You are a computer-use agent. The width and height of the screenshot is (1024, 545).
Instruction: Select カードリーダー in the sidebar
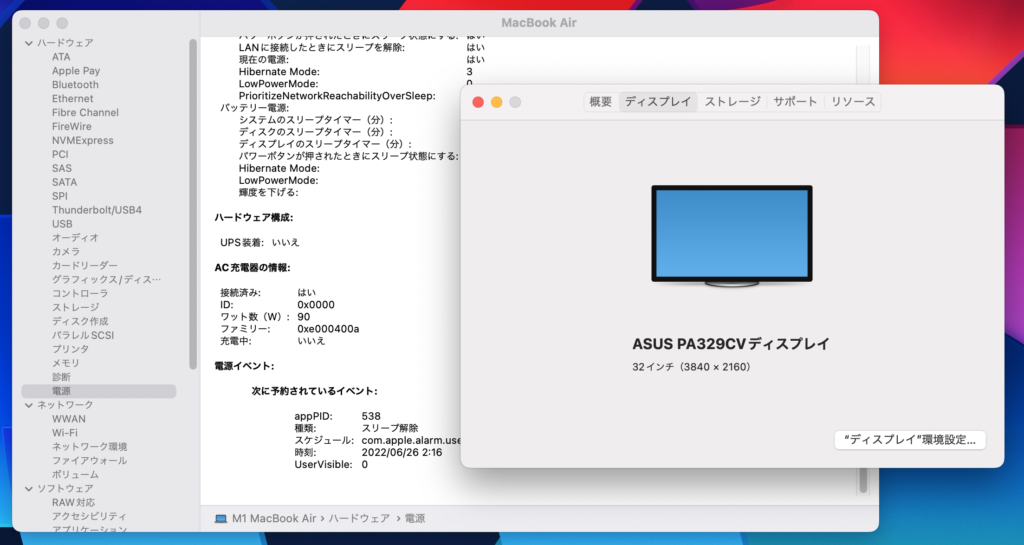tap(85, 266)
